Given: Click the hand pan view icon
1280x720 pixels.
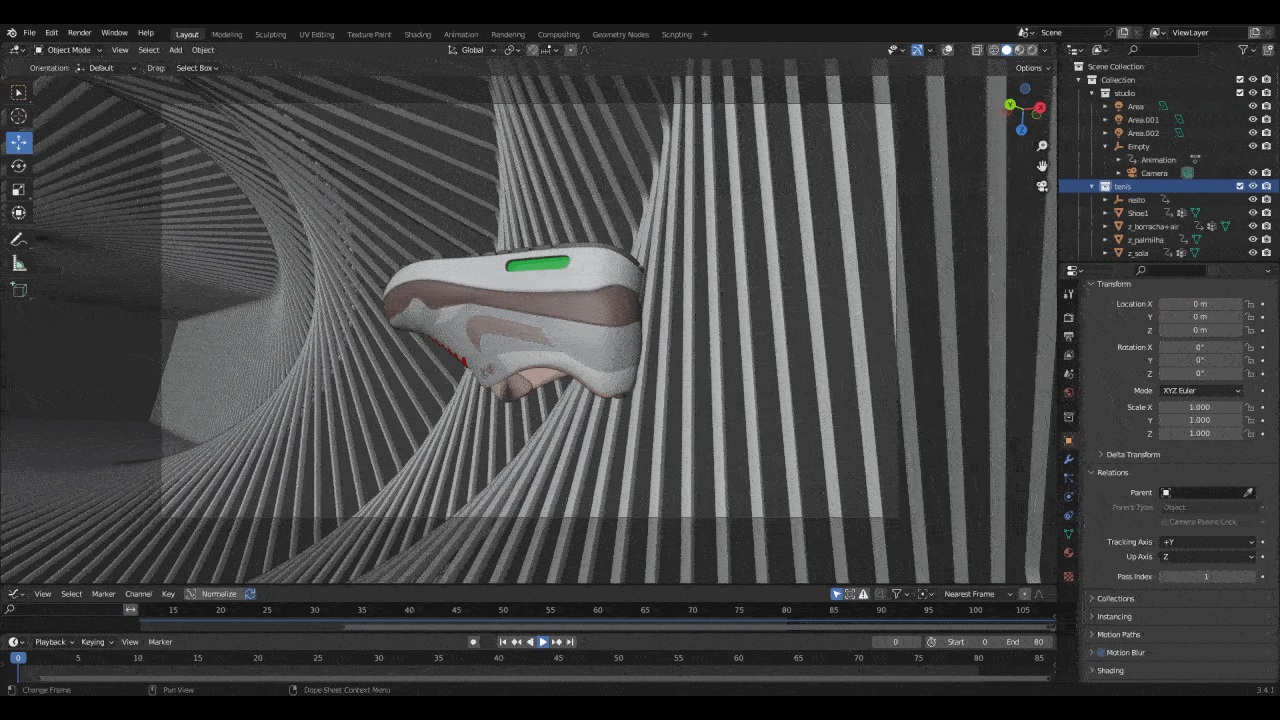Looking at the screenshot, I should click(x=1042, y=166).
